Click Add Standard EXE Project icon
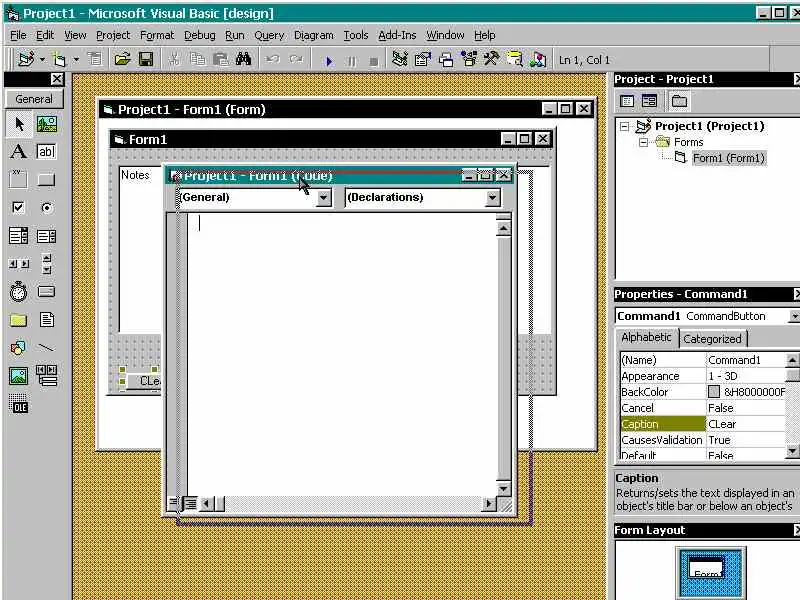Viewport: 800px width, 600px height. tap(26, 60)
